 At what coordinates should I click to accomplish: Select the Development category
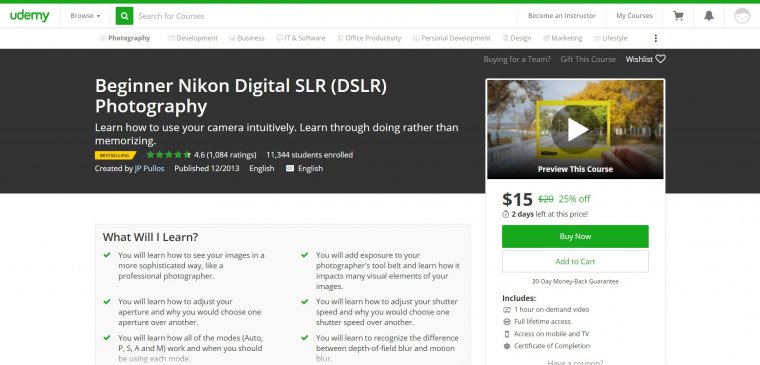[193, 38]
